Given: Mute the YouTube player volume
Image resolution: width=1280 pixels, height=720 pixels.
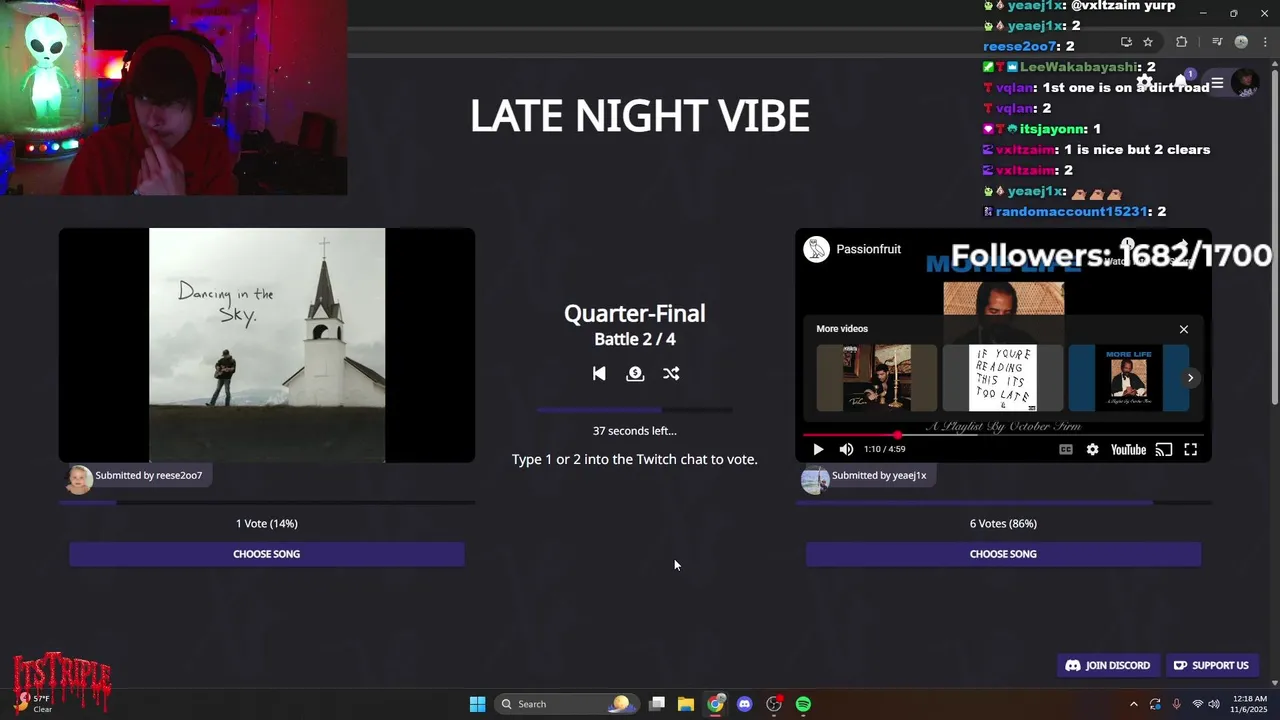Looking at the screenshot, I should point(846,450).
